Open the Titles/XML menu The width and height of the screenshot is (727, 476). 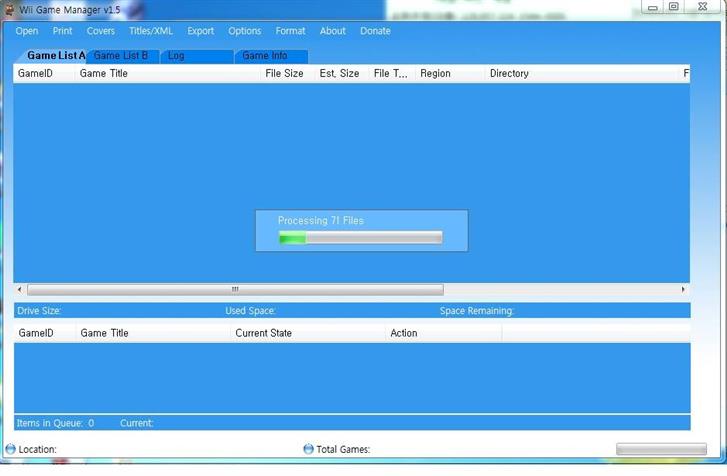coord(151,31)
